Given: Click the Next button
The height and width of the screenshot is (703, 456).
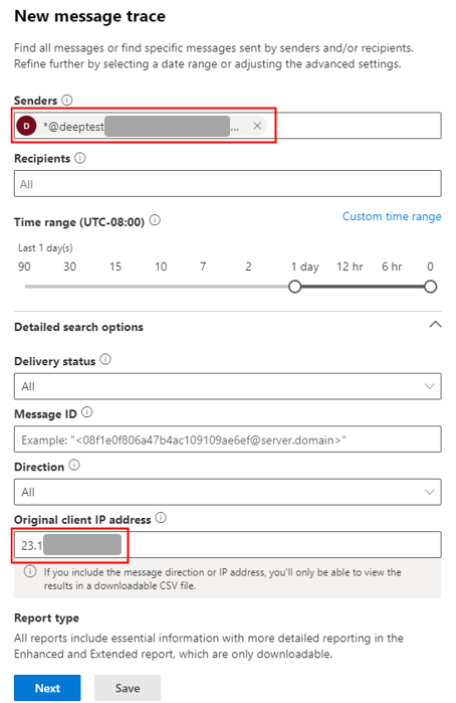Looking at the screenshot, I should [x=47, y=688].
